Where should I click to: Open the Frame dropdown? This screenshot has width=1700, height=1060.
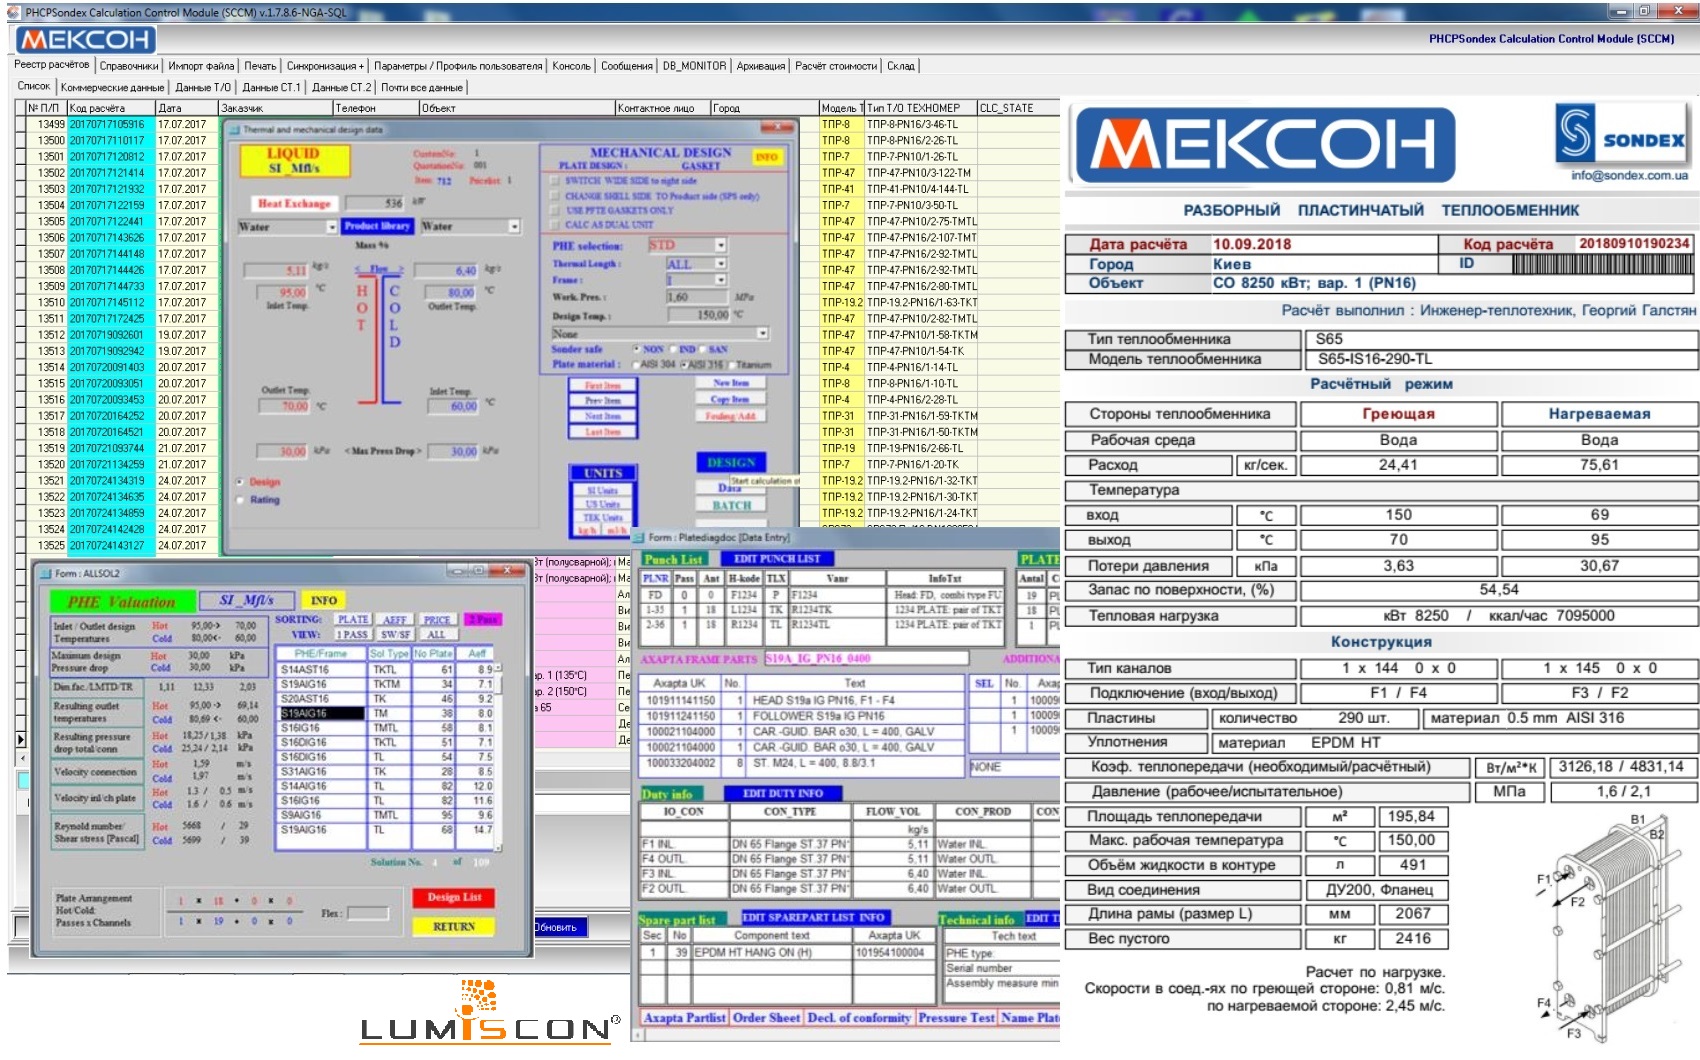click(720, 280)
